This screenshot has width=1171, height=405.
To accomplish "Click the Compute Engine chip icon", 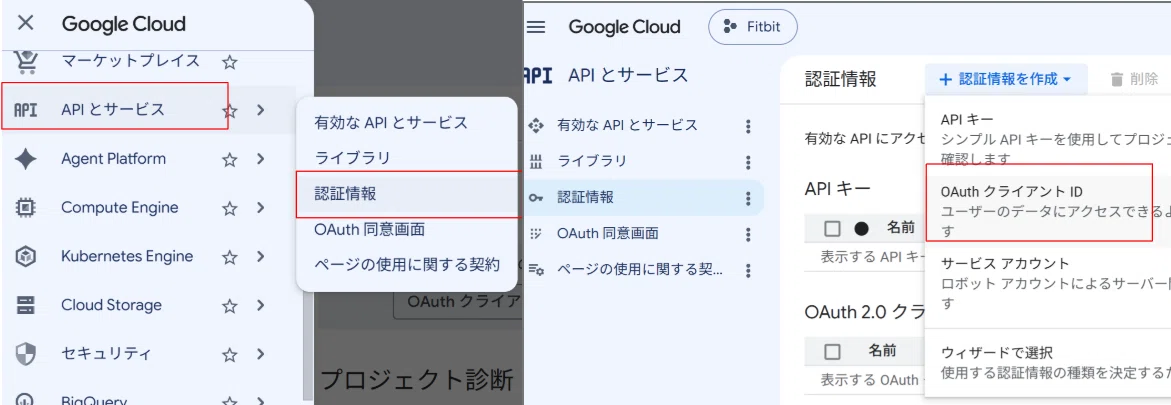I will [25, 208].
